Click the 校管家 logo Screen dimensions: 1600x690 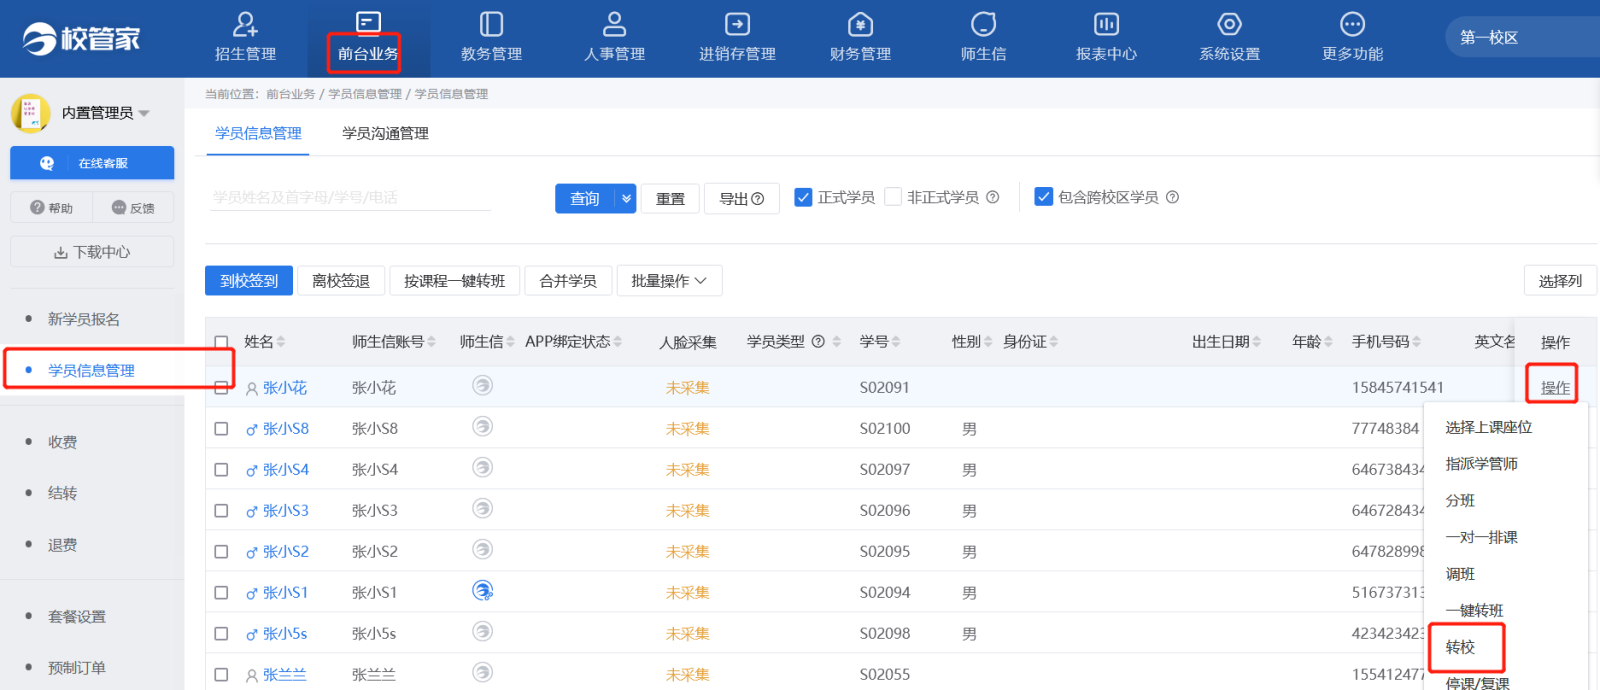(x=82, y=39)
